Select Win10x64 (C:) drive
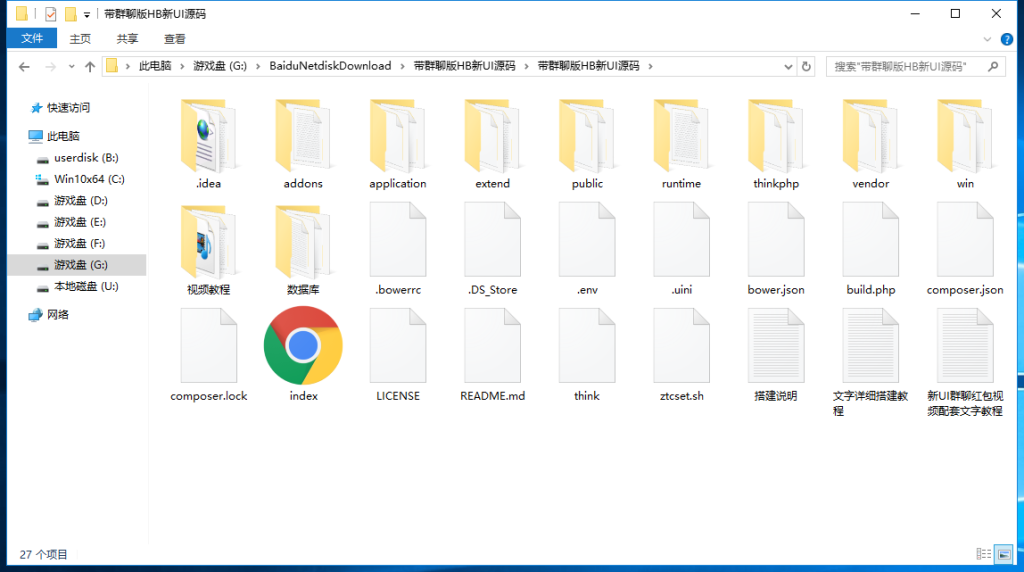Viewport: 1024px width, 572px height. pos(89,179)
